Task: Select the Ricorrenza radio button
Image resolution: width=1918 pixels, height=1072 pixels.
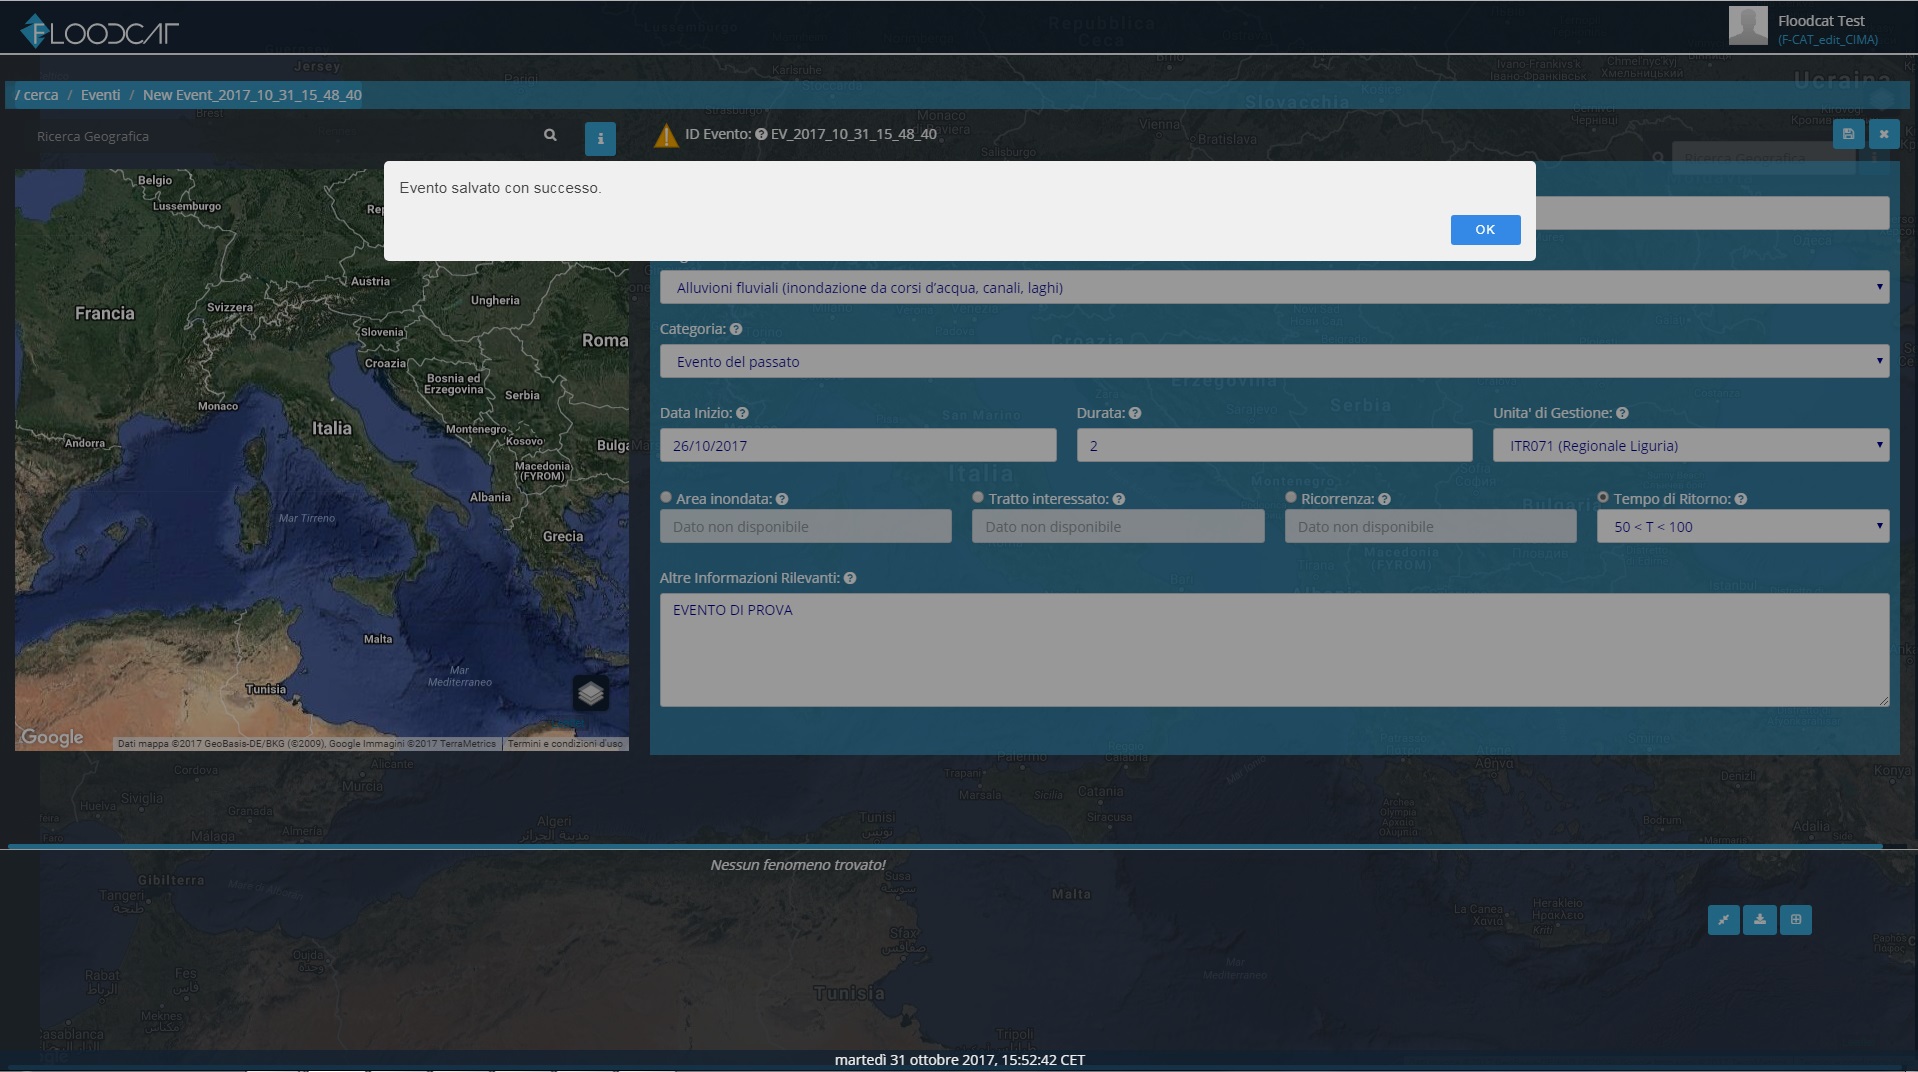Action: coord(1290,498)
